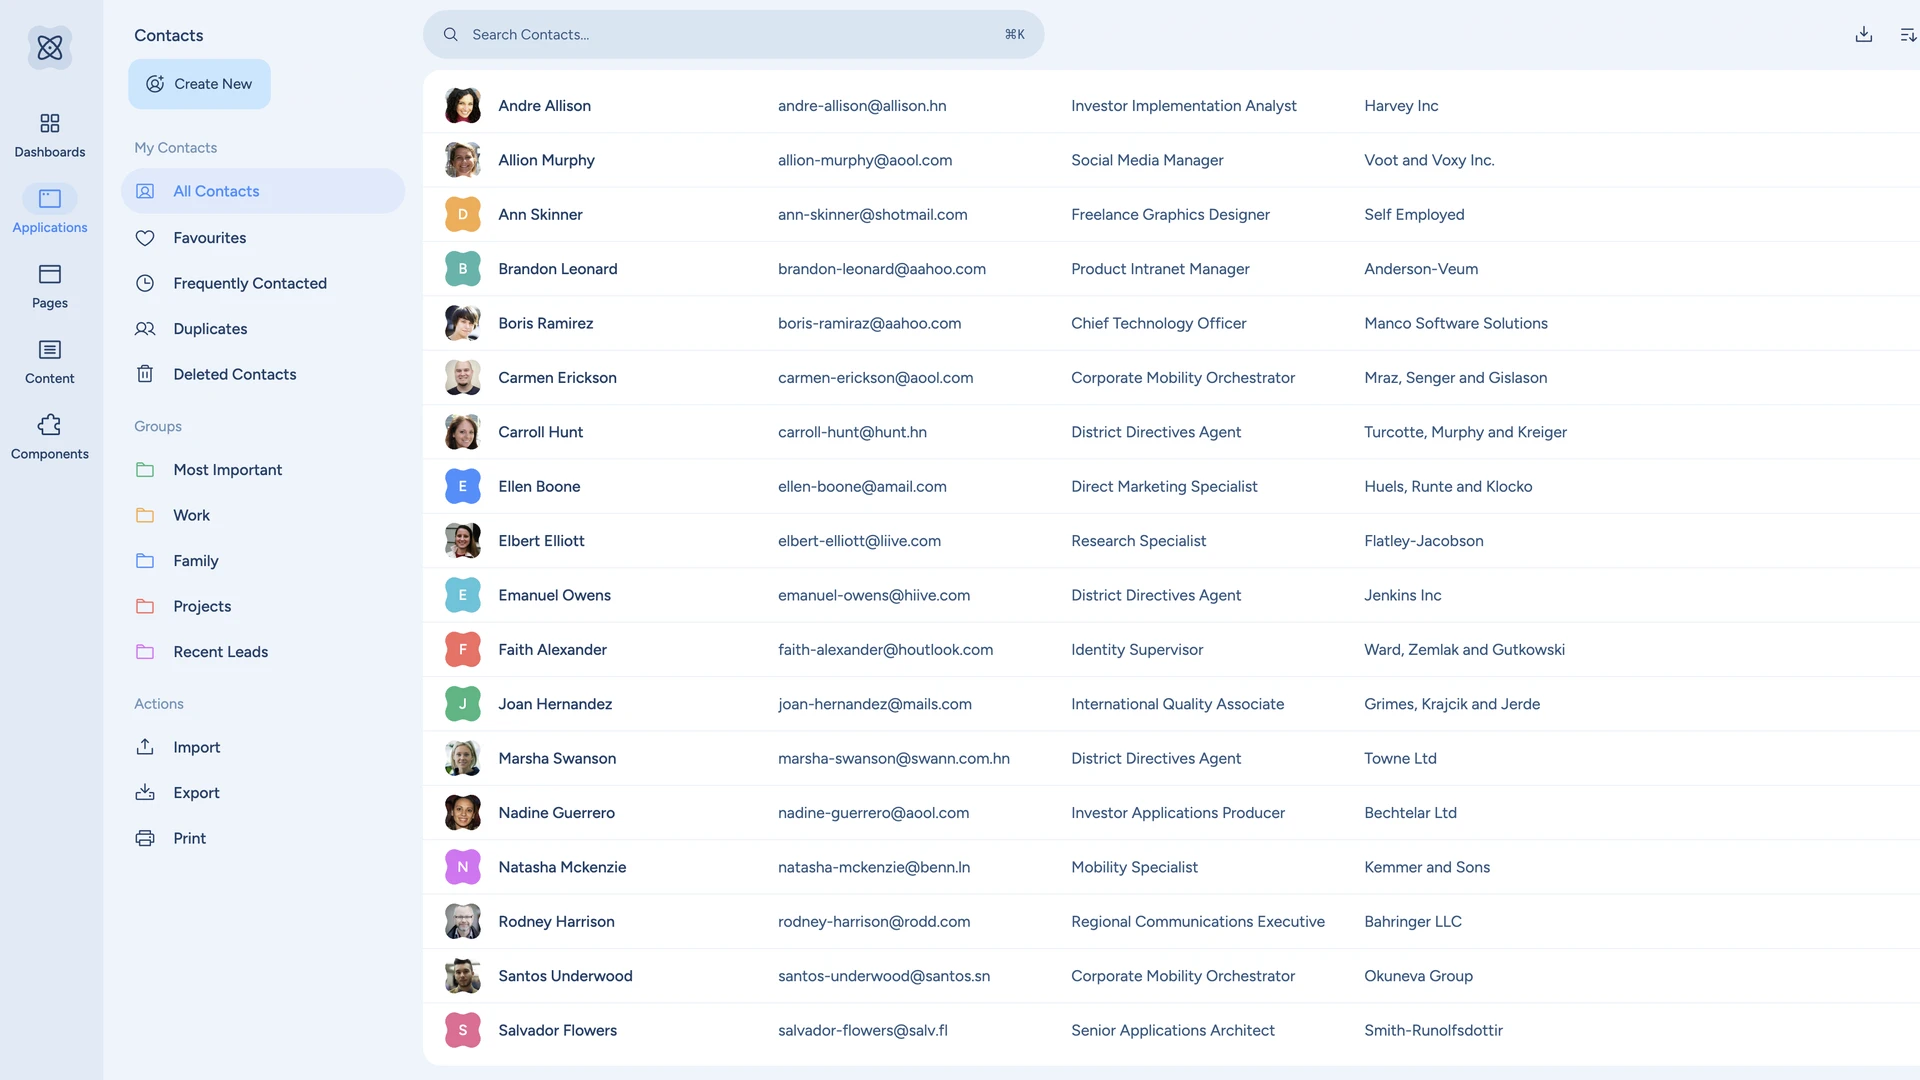Click email nadine-guerrero@aaol.com

pyautogui.click(x=874, y=813)
